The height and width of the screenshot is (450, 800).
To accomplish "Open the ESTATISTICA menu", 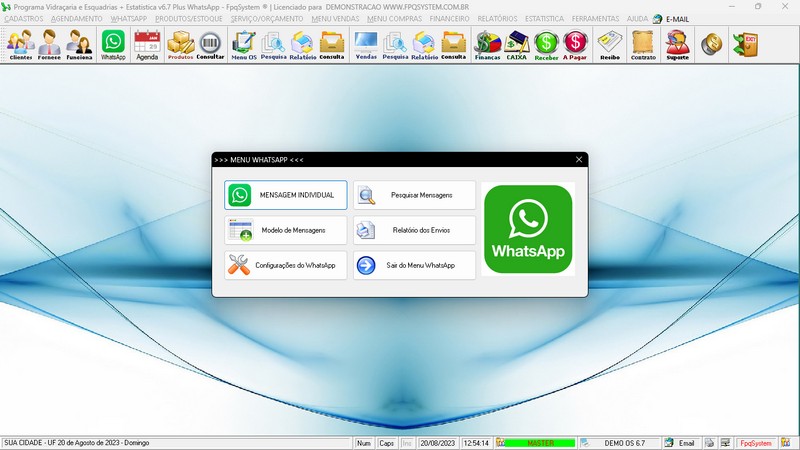I will (544, 19).
